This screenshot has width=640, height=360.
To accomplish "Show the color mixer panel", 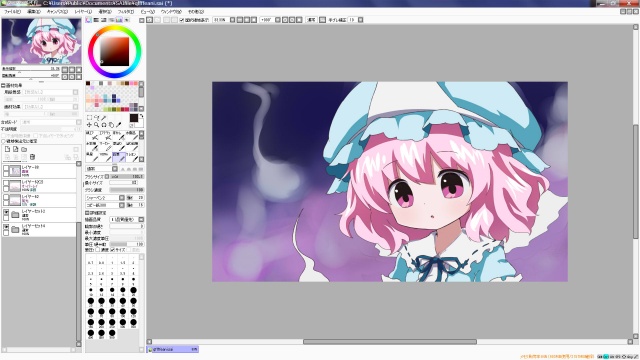I will (111, 20).
